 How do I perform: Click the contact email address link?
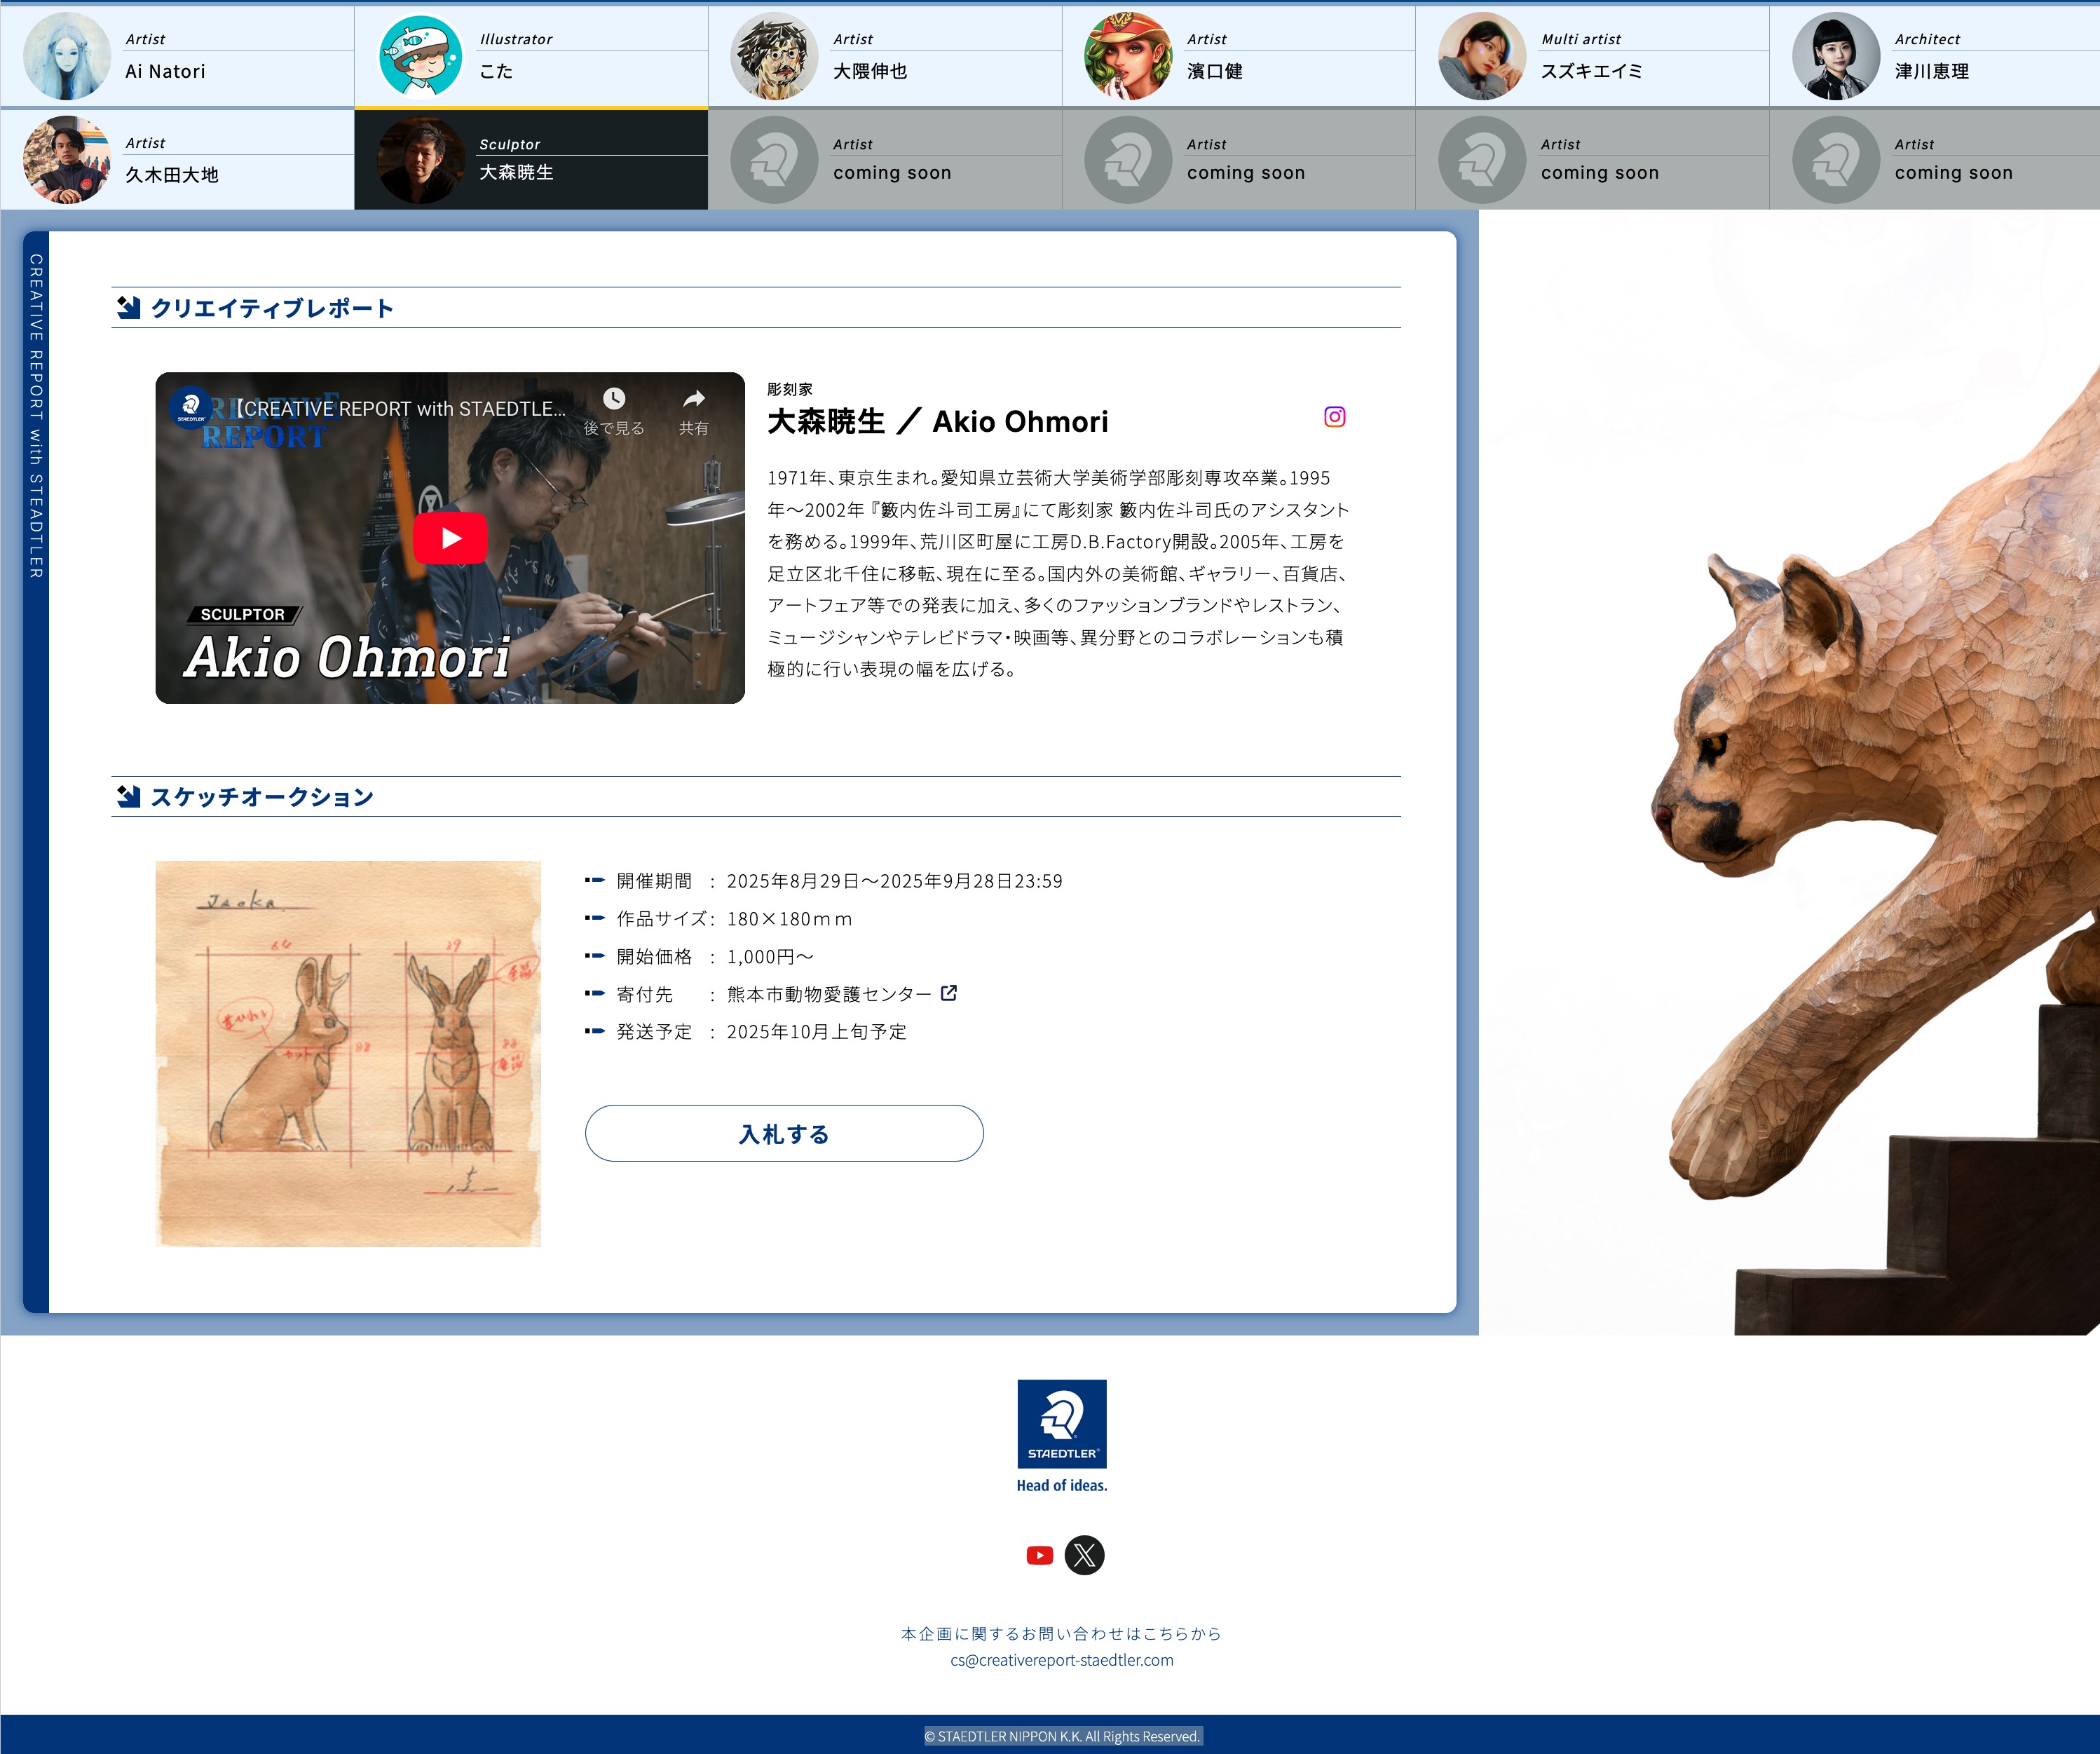[1061, 1660]
